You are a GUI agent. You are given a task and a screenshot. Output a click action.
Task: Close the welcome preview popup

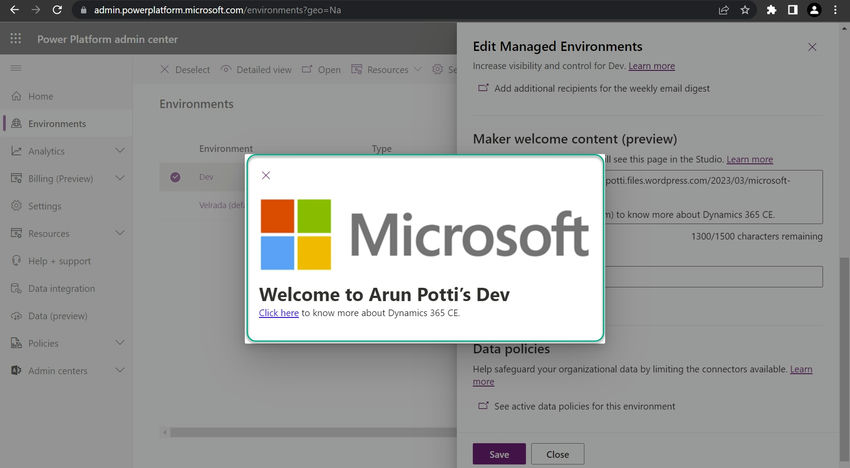coord(266,175)
